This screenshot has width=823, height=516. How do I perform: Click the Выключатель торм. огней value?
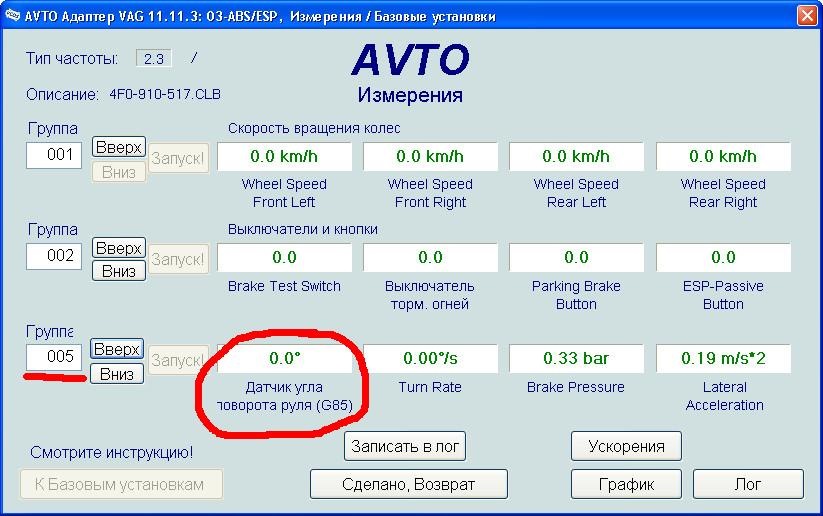430,257
